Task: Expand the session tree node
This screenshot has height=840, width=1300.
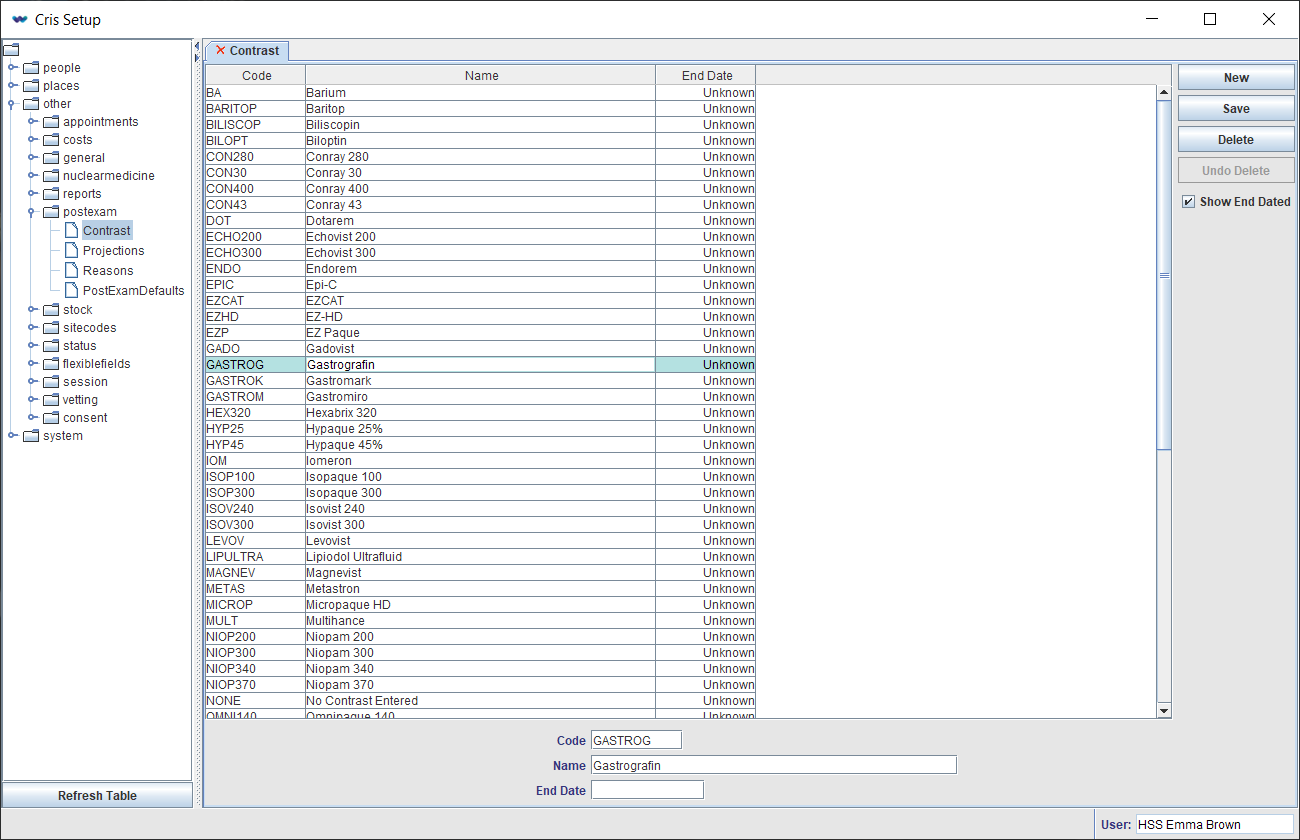Action: click(32, 382)
